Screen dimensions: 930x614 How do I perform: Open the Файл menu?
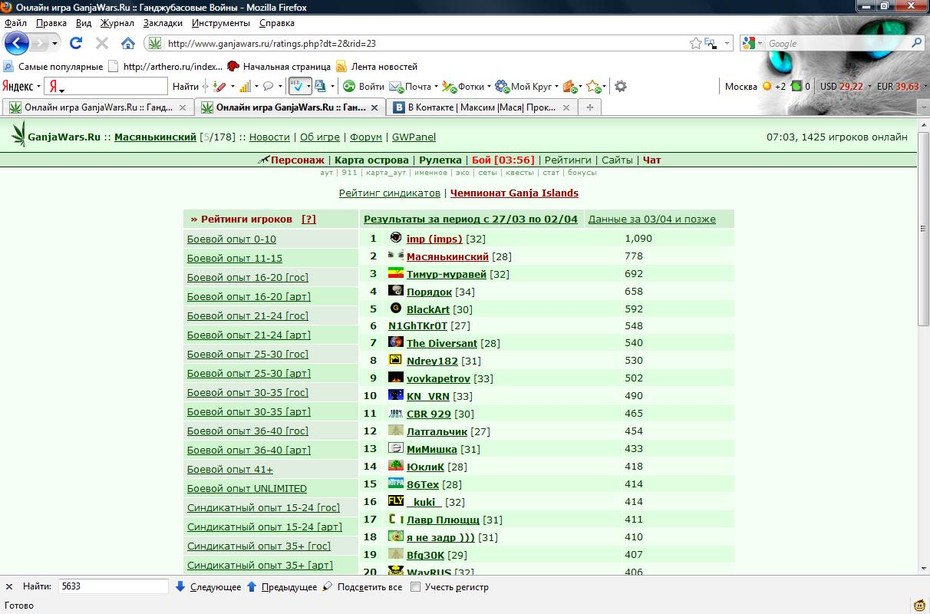(x=15, y=23)
